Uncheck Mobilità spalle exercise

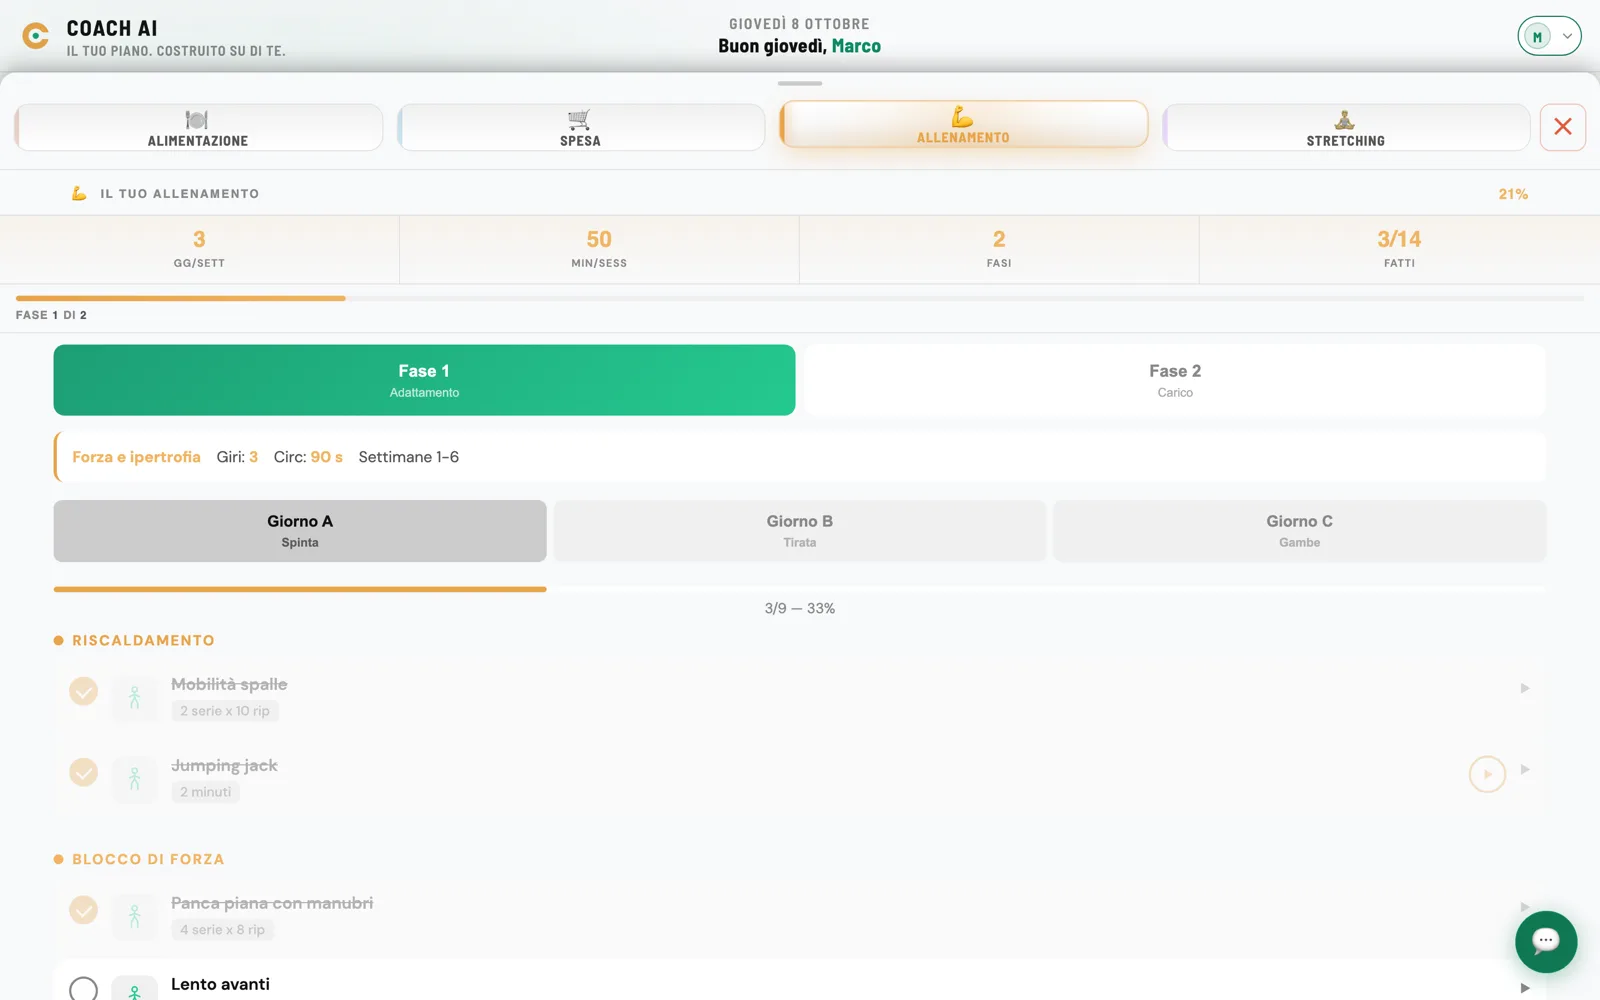pyautogui.click(x=84, y=691)
